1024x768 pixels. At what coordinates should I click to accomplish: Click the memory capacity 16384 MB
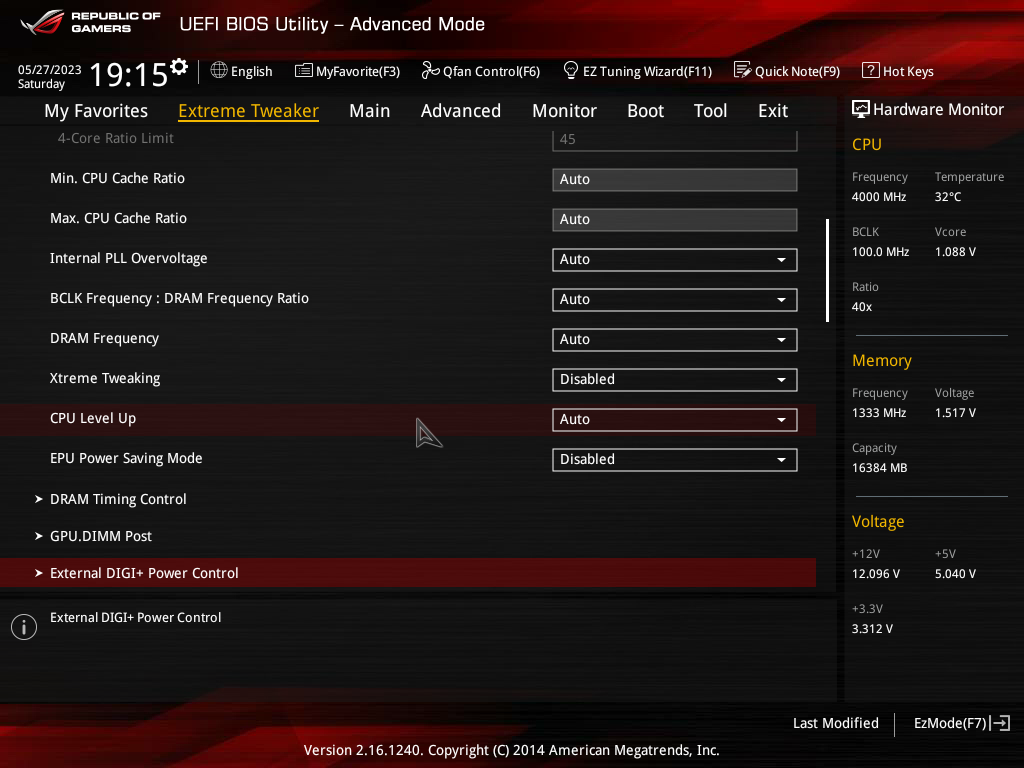pos(880,468)
